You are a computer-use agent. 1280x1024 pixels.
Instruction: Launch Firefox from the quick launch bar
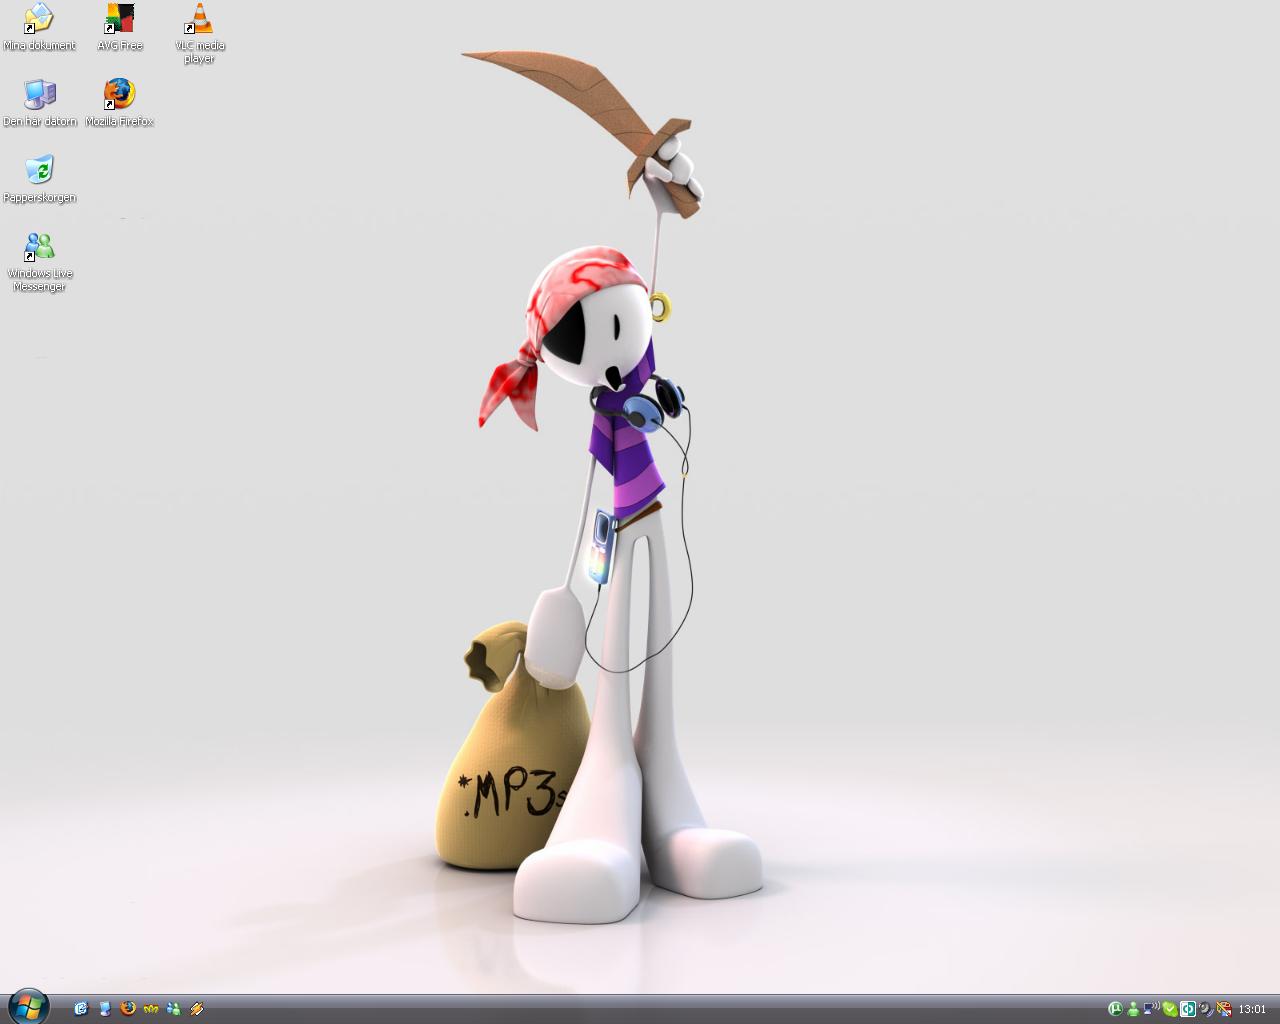pos(127,1009)
